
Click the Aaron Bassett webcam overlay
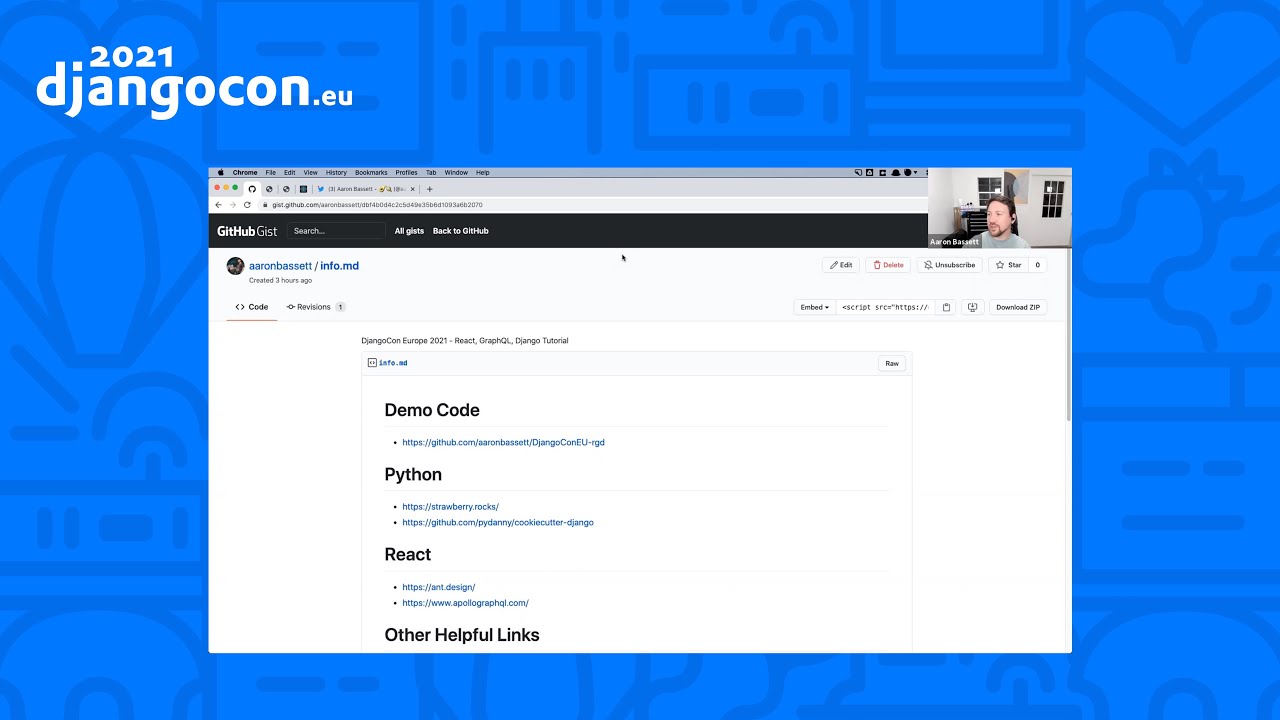coord(999,208)
